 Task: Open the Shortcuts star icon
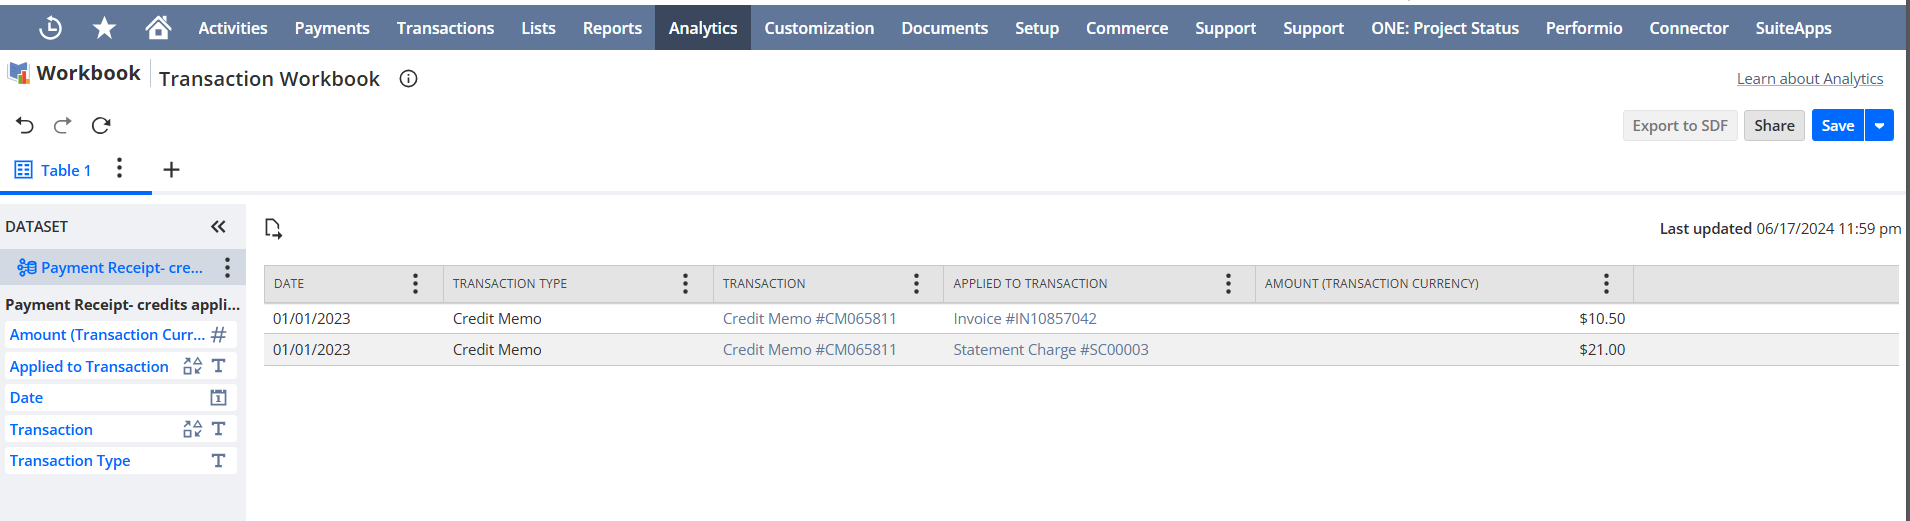(104, 28)
